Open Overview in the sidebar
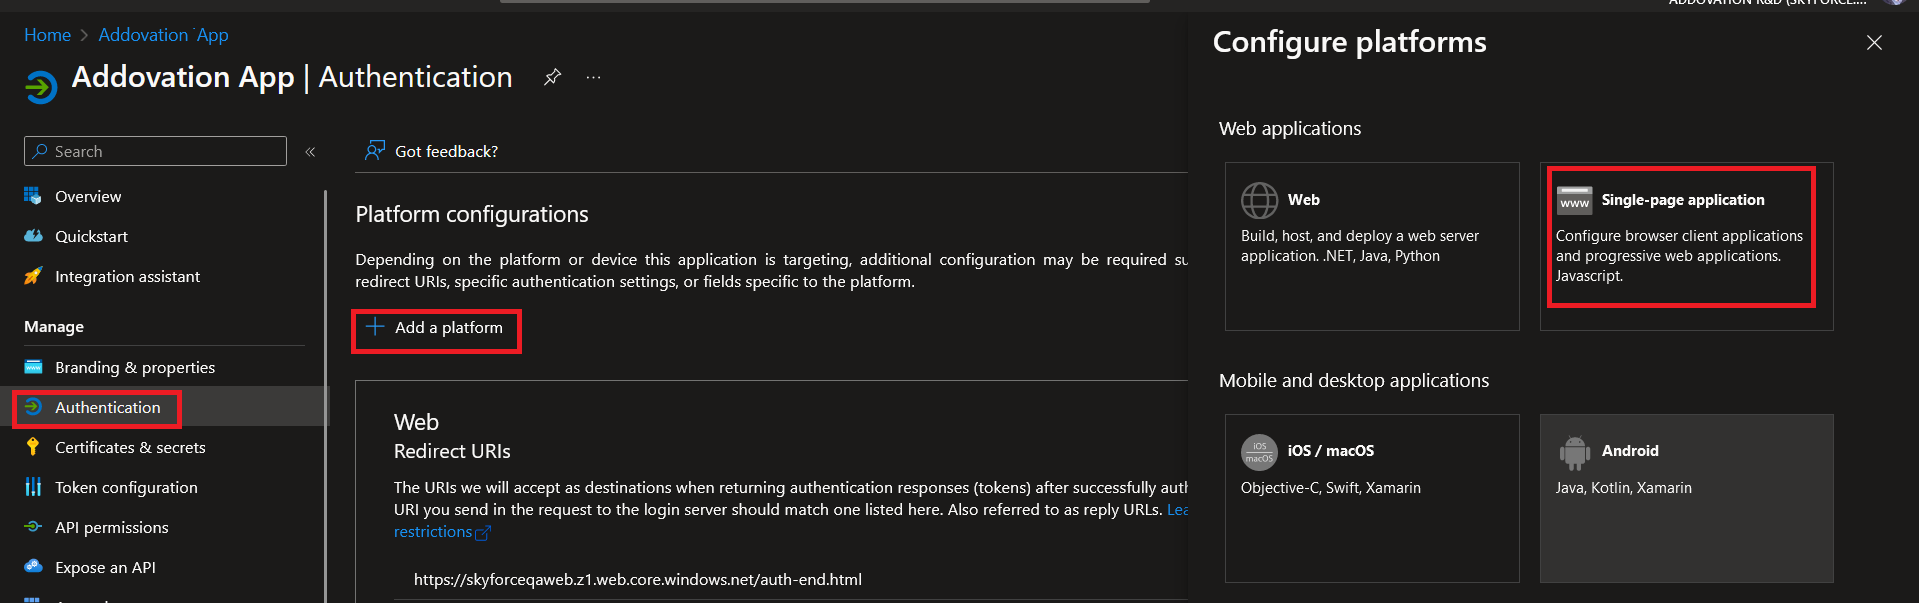The width and height of the screenshot is (1919, 603). pos(88,197)
